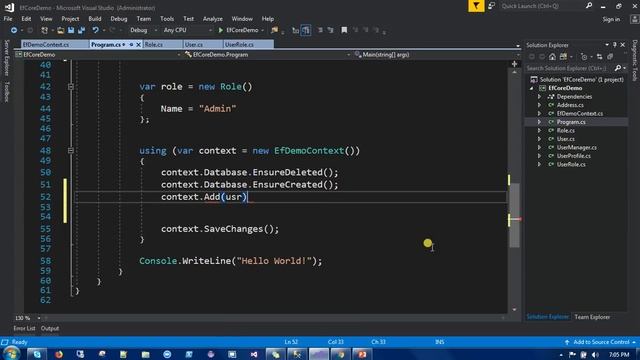This screenshot has height=360, width=640.
Task: Close the Program.cs tab with X
Action: (x=138, y=44)
